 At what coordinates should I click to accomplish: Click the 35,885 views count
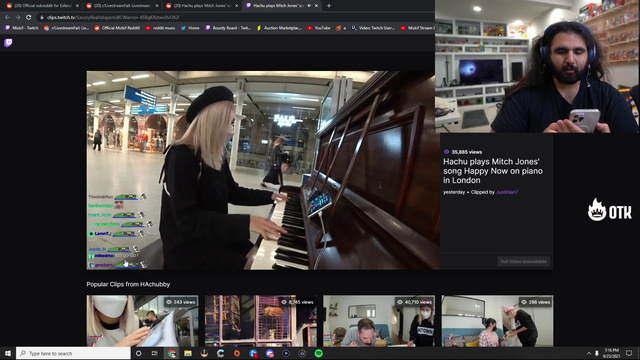coord(463,152)
